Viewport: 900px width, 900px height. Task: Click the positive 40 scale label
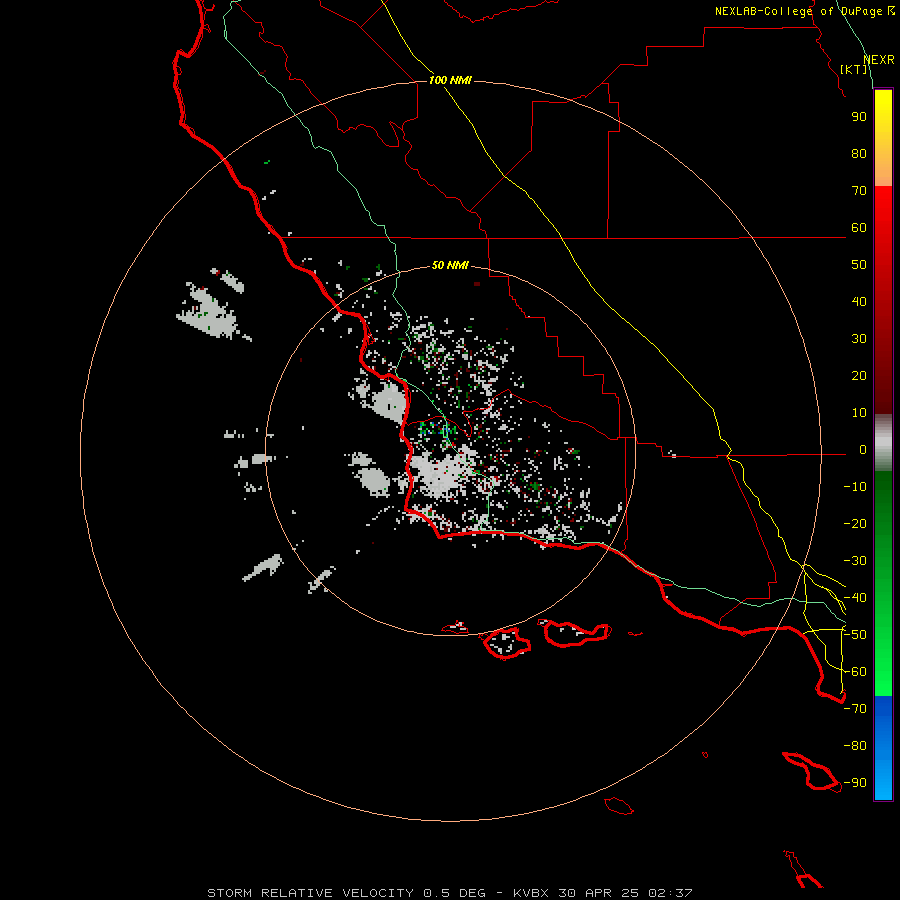[x=859, y=302]
